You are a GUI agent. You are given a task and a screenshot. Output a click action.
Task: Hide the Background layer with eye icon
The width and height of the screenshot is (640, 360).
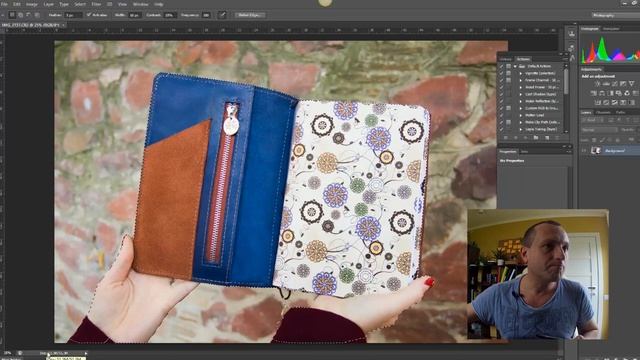click(x=584, y=151)
